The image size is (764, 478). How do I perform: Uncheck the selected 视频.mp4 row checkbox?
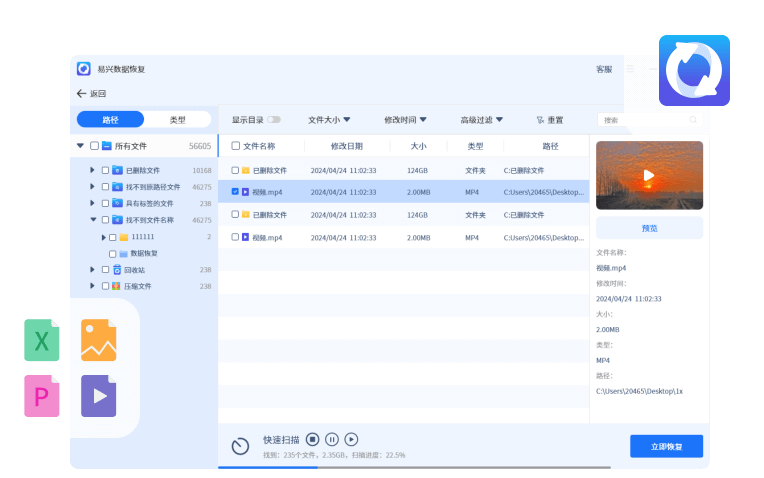coord(235,191)
